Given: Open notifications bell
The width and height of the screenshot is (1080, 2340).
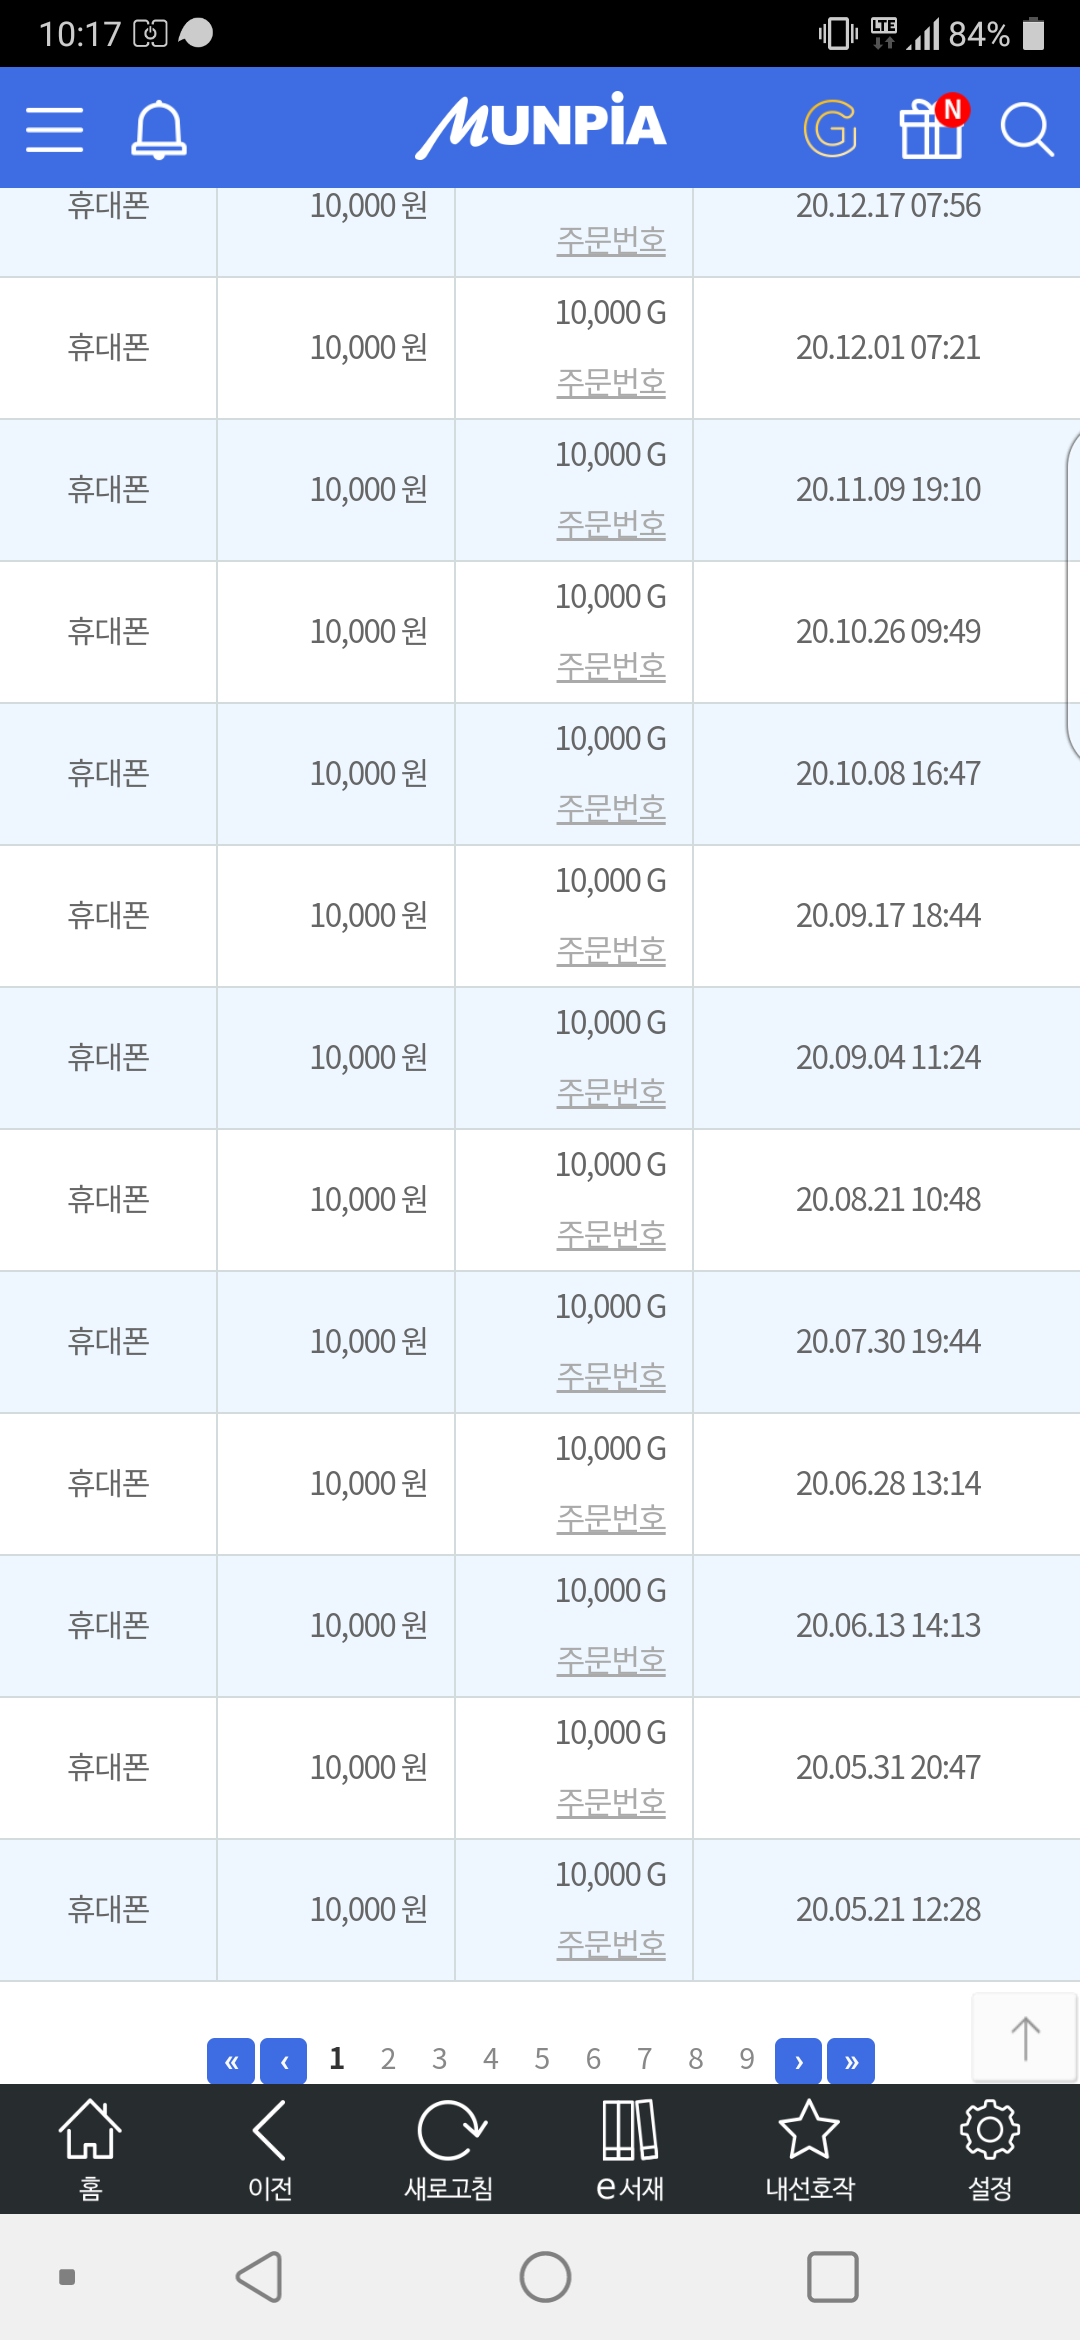Looking at the screenshot, I should pos(159,130).
